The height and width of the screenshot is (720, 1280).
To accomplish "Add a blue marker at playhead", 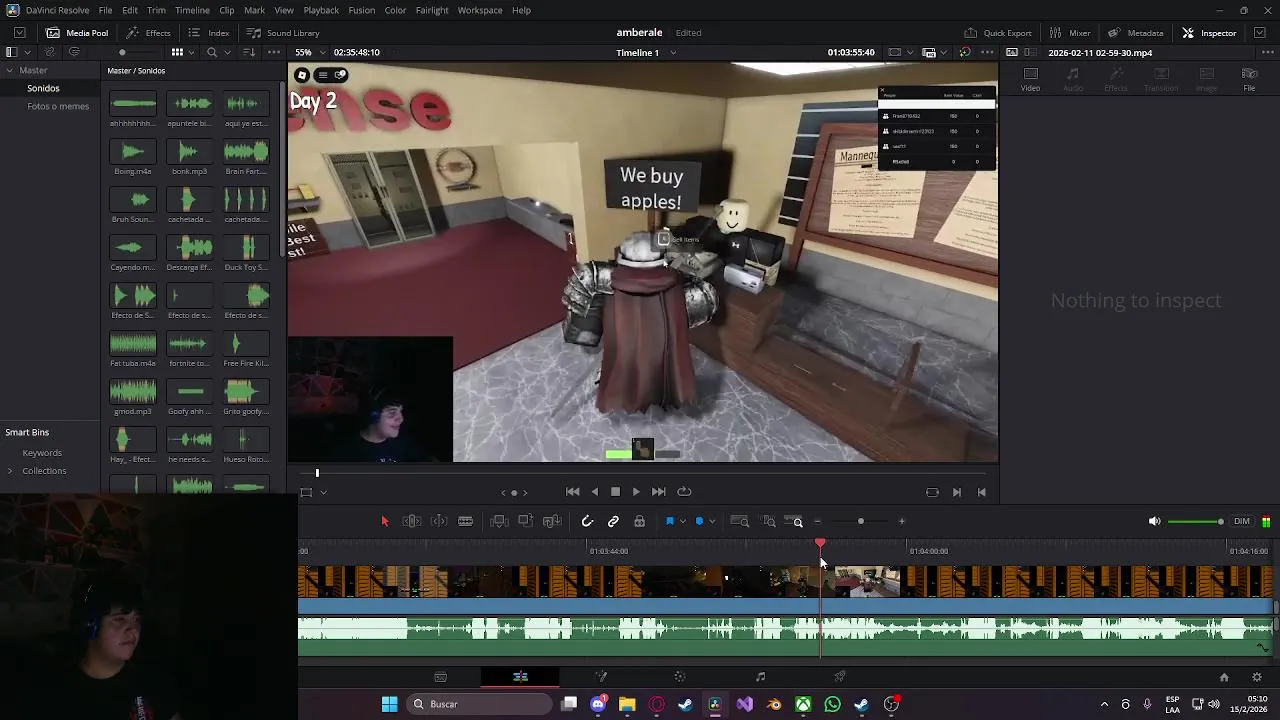I will click(x=699, y=521).
